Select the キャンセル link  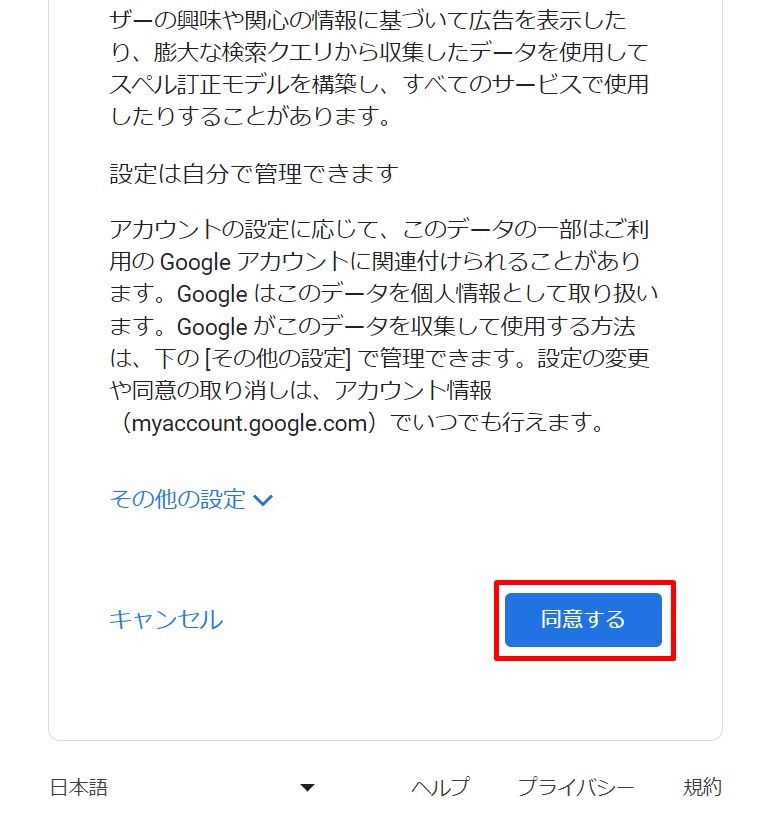pos(166,620)
